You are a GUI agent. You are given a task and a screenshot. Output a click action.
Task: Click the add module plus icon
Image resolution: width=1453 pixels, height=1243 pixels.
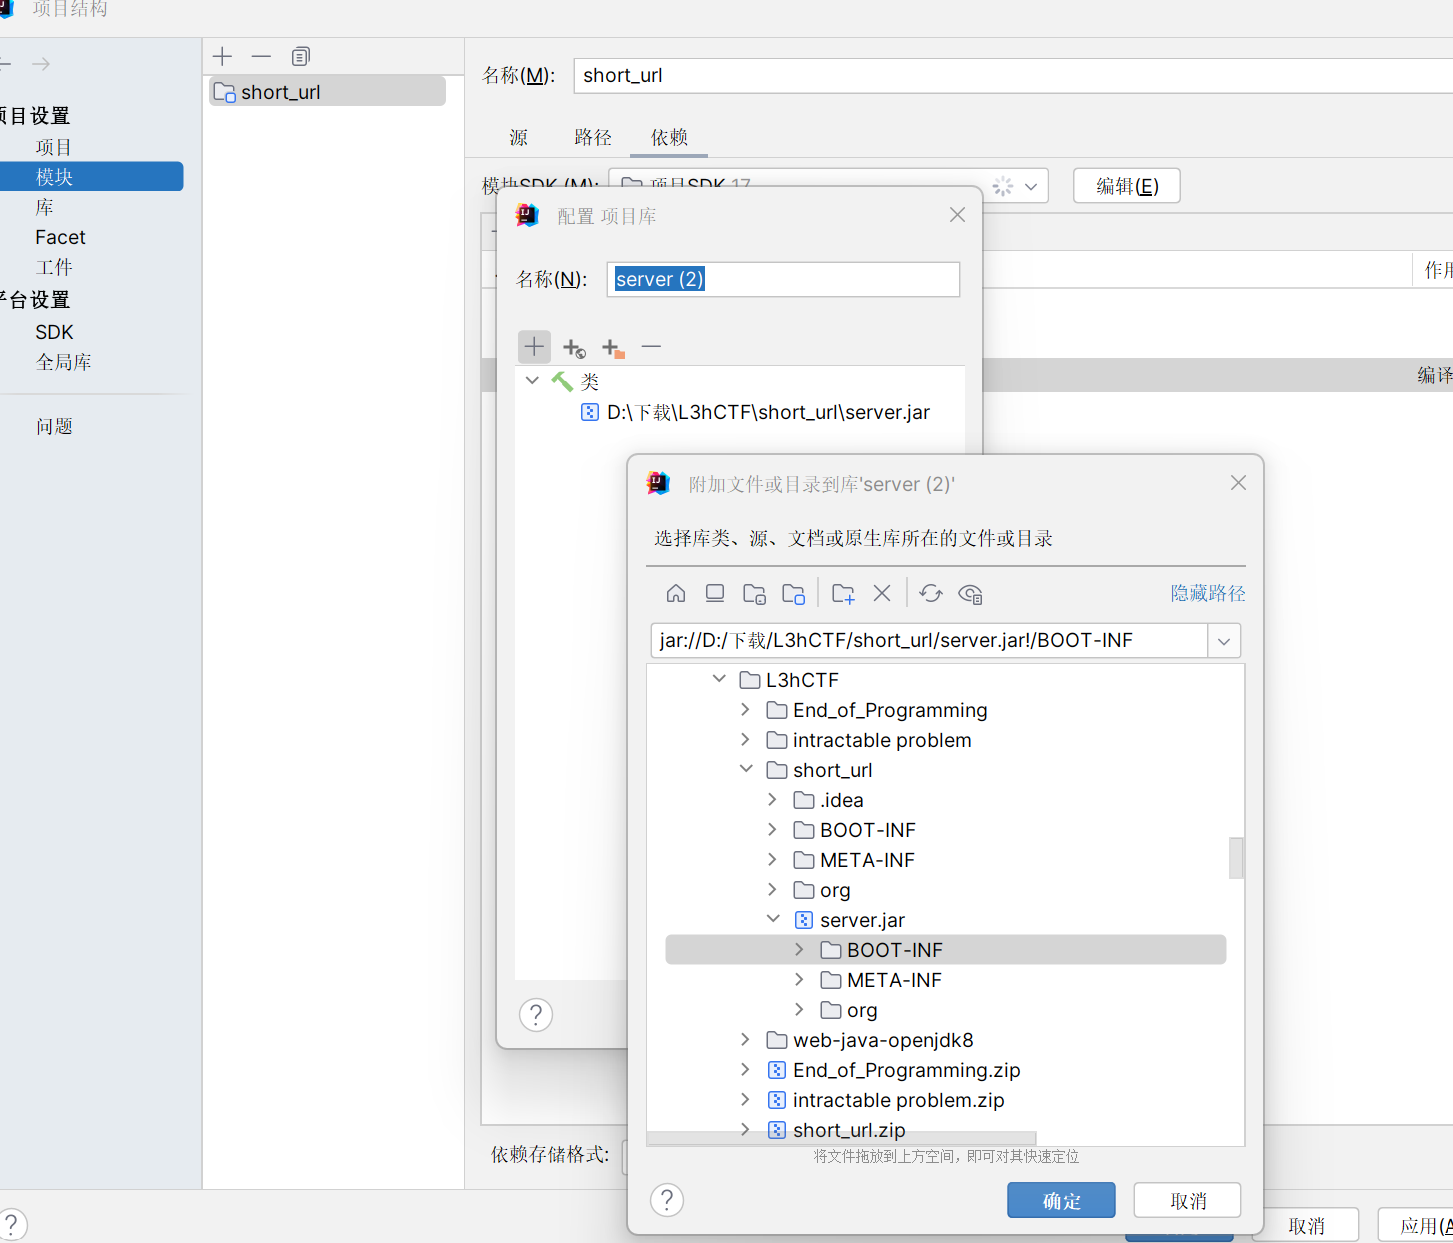pos(223,56)
